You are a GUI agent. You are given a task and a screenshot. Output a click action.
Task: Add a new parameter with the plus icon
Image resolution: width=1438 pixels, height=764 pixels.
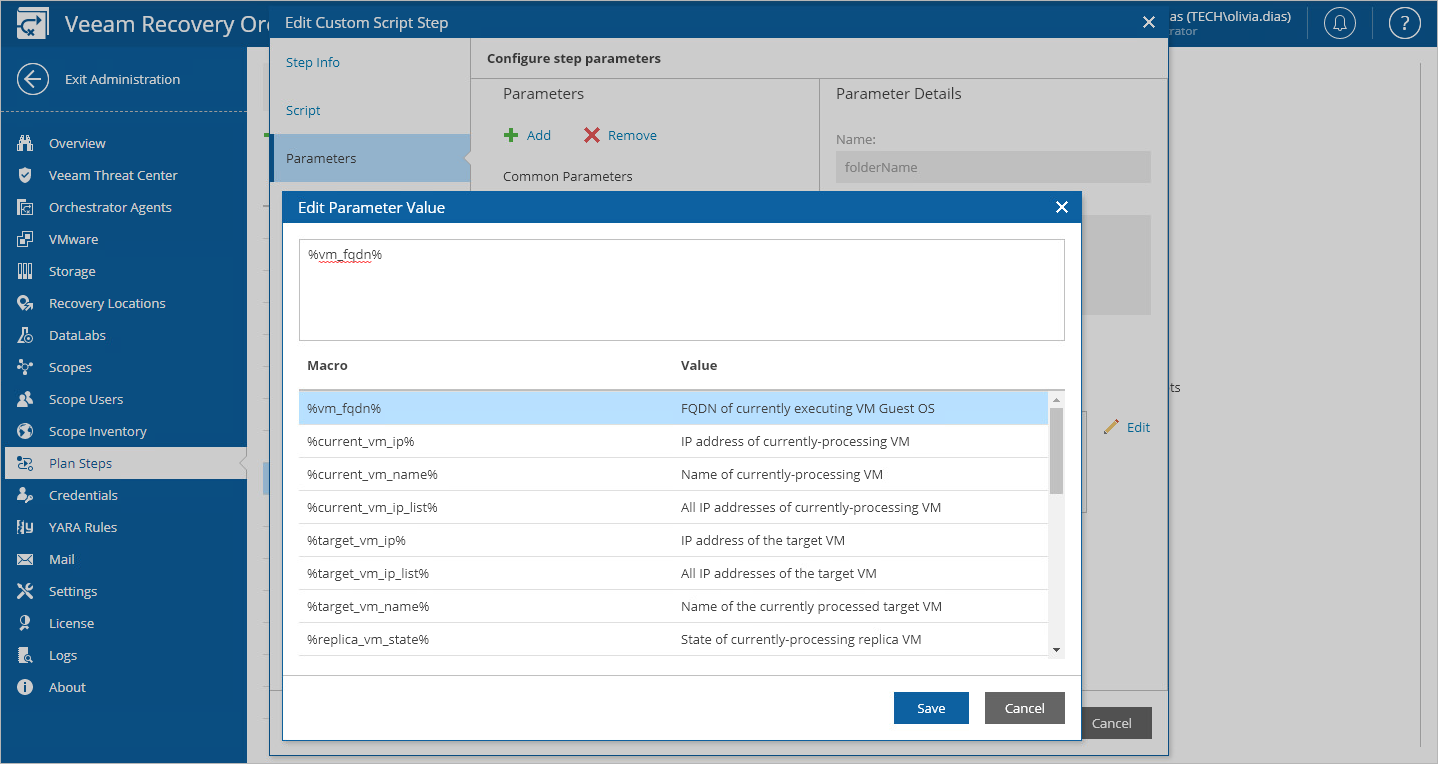528,135
